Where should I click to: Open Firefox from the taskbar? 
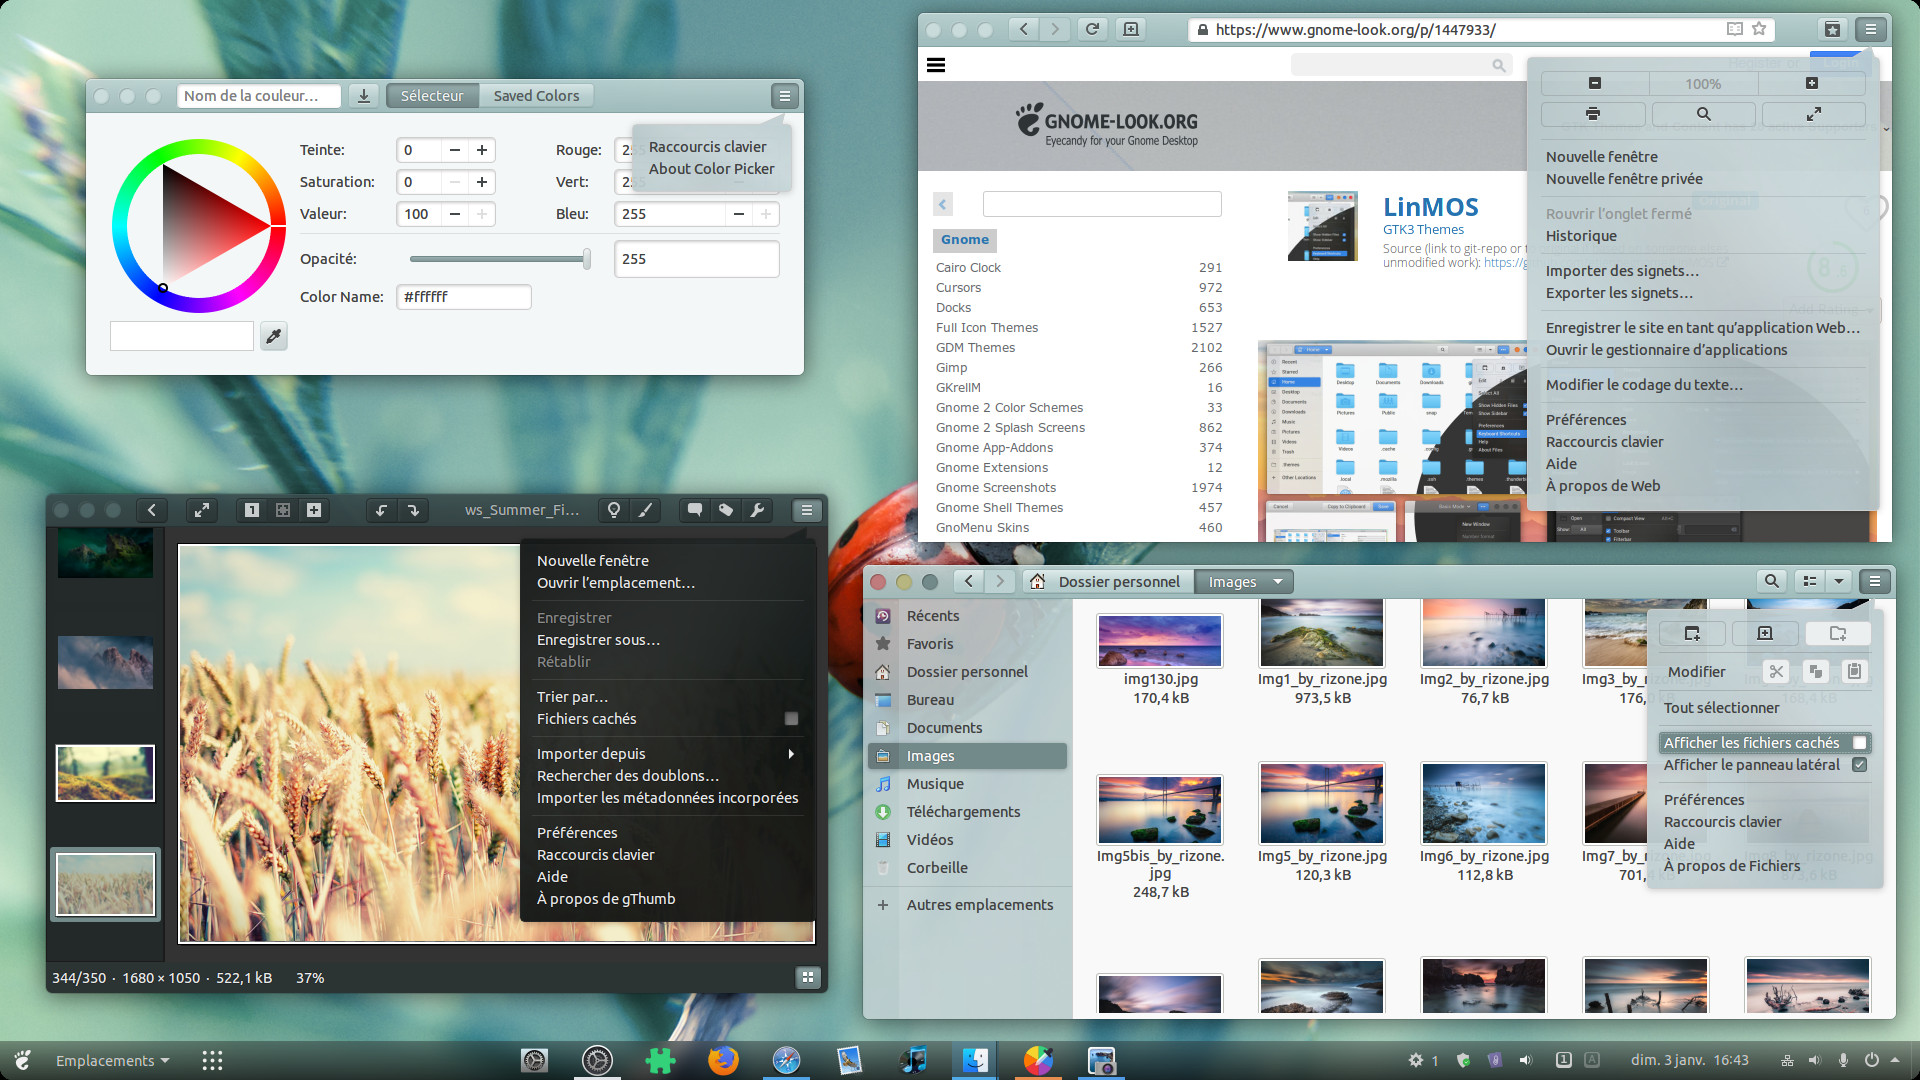point(723,1060)
